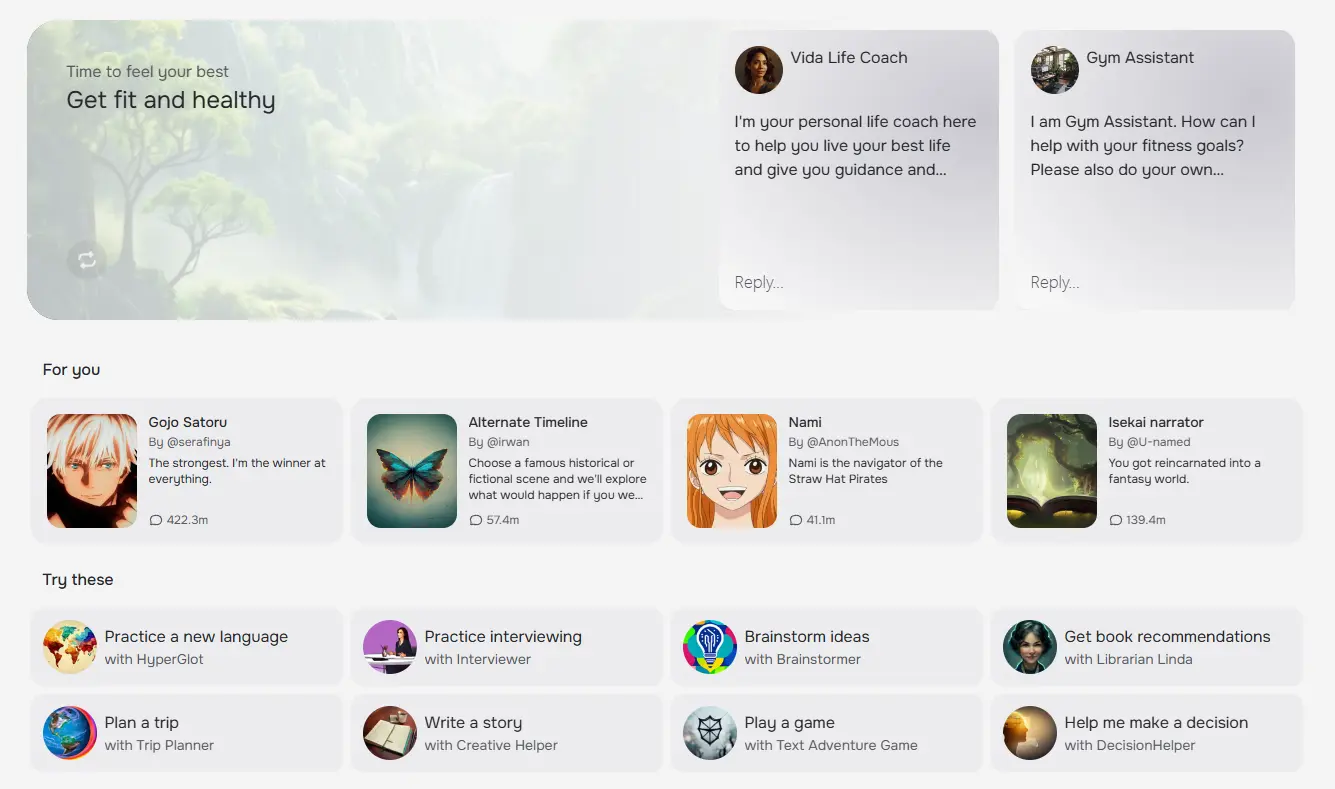
Task: Select the Gym Assistant avatar
Action: [1054, 70]
